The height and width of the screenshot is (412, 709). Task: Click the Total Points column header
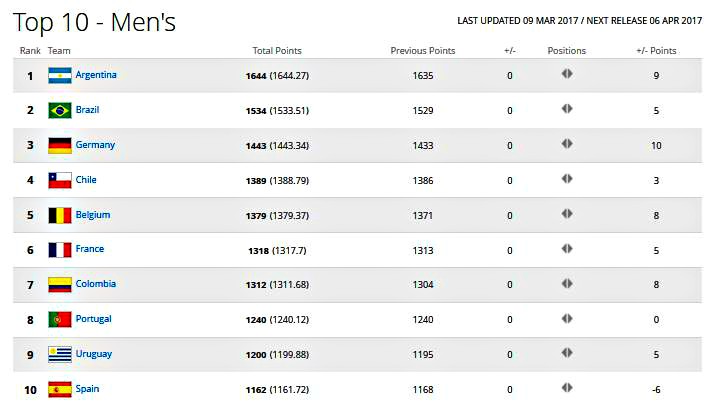click(277, 51)
